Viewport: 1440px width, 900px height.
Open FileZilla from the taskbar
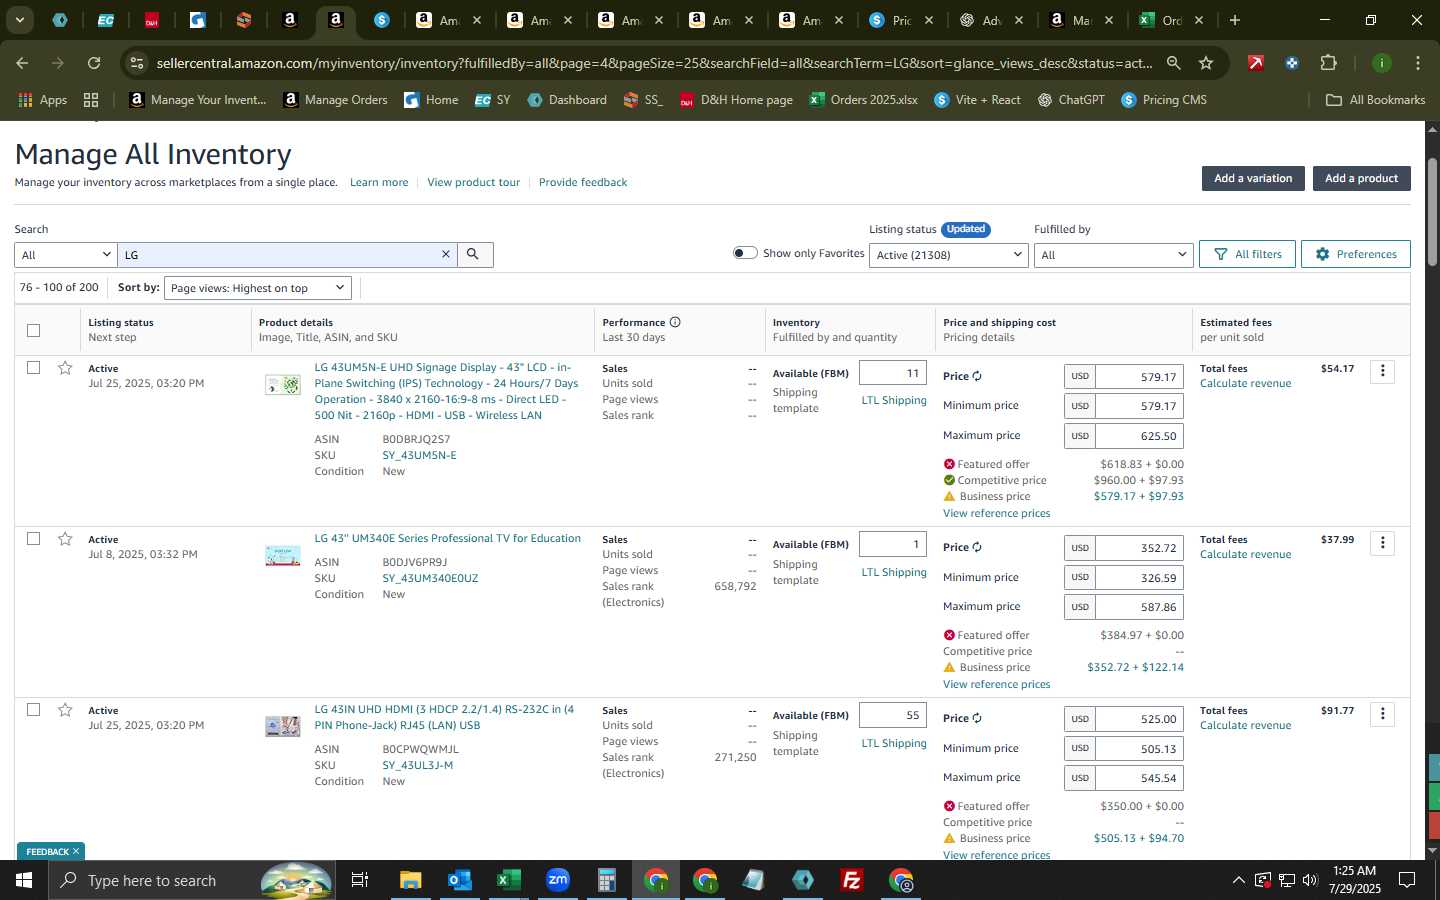tap(852, 880)
